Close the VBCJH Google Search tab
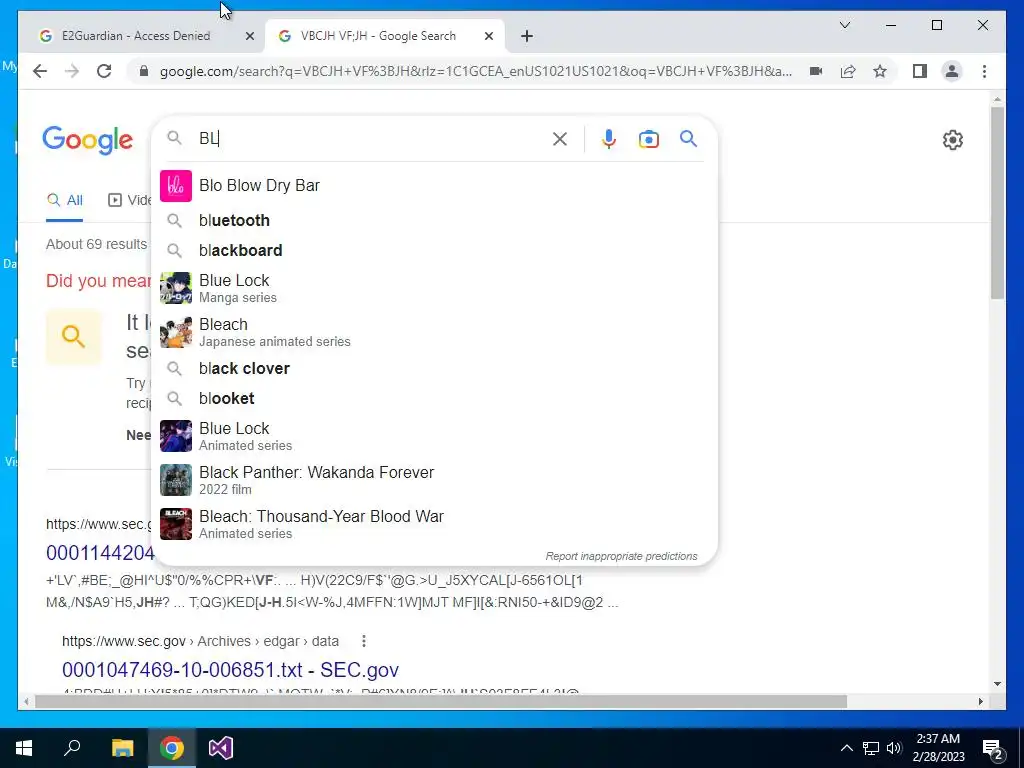Viewport: 1024px width, 768px height. point(488,37)
